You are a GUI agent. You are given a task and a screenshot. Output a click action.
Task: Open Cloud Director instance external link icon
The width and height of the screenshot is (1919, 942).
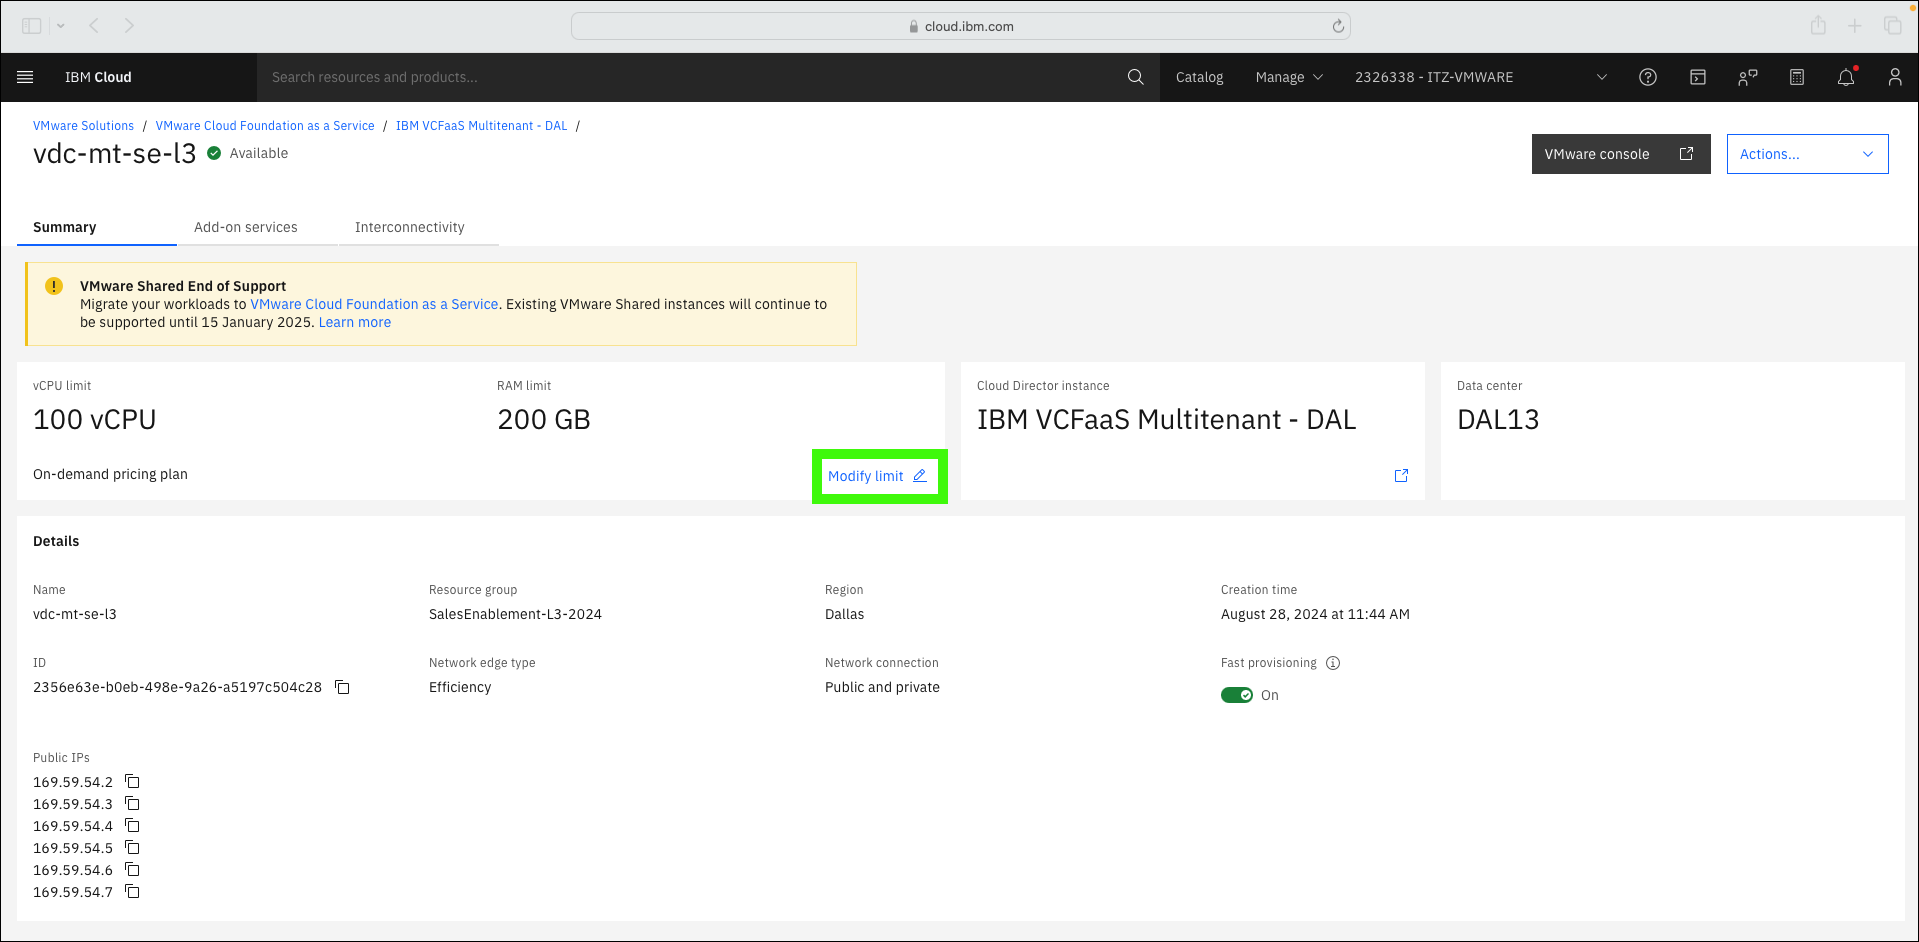coord(1401,476)
